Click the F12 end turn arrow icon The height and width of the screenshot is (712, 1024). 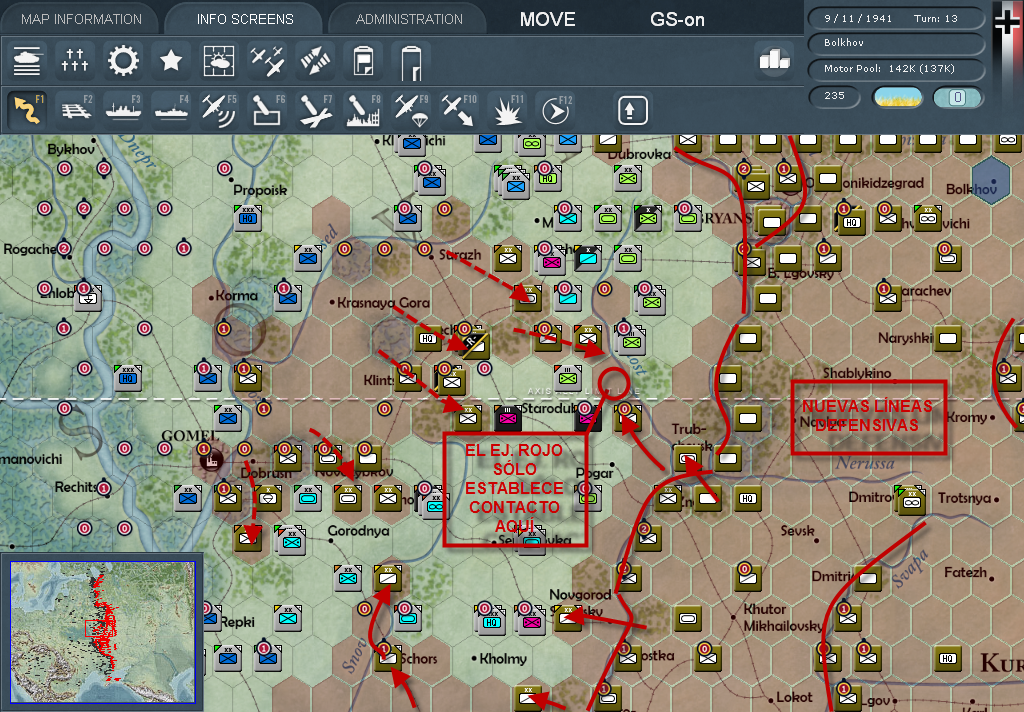pyautogui.click(x=556, y=109)
